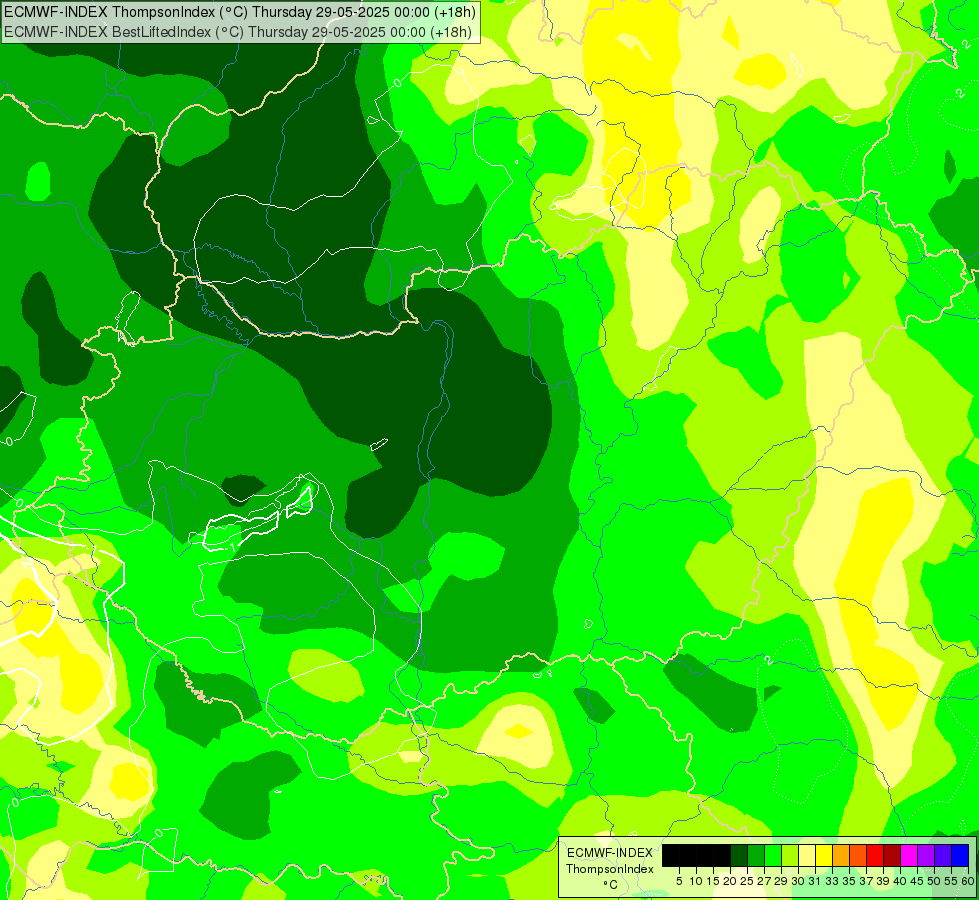This screenshot has width=979, height=900.
Task: Select the violet 50-55 legend swatch
Action: tap(943, 855)
